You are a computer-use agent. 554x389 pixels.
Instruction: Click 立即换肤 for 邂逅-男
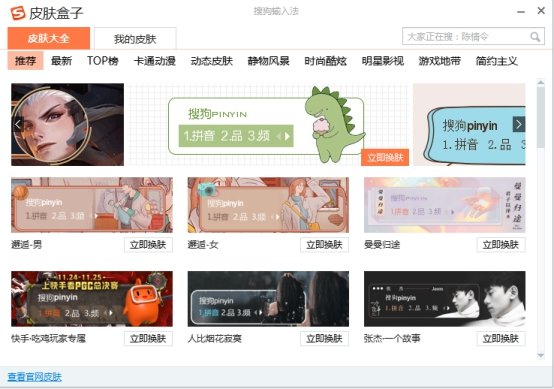coord(148,244)
